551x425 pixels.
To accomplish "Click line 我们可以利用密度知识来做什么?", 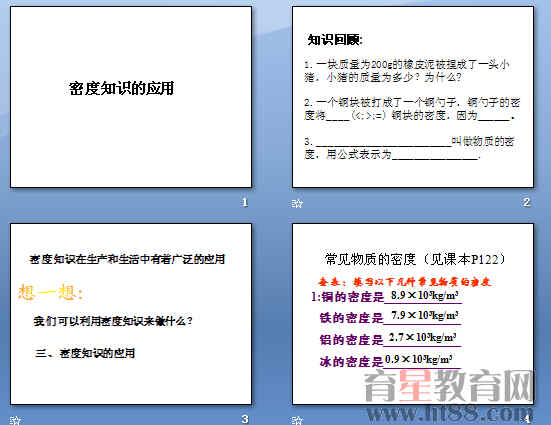I will 113,321.
